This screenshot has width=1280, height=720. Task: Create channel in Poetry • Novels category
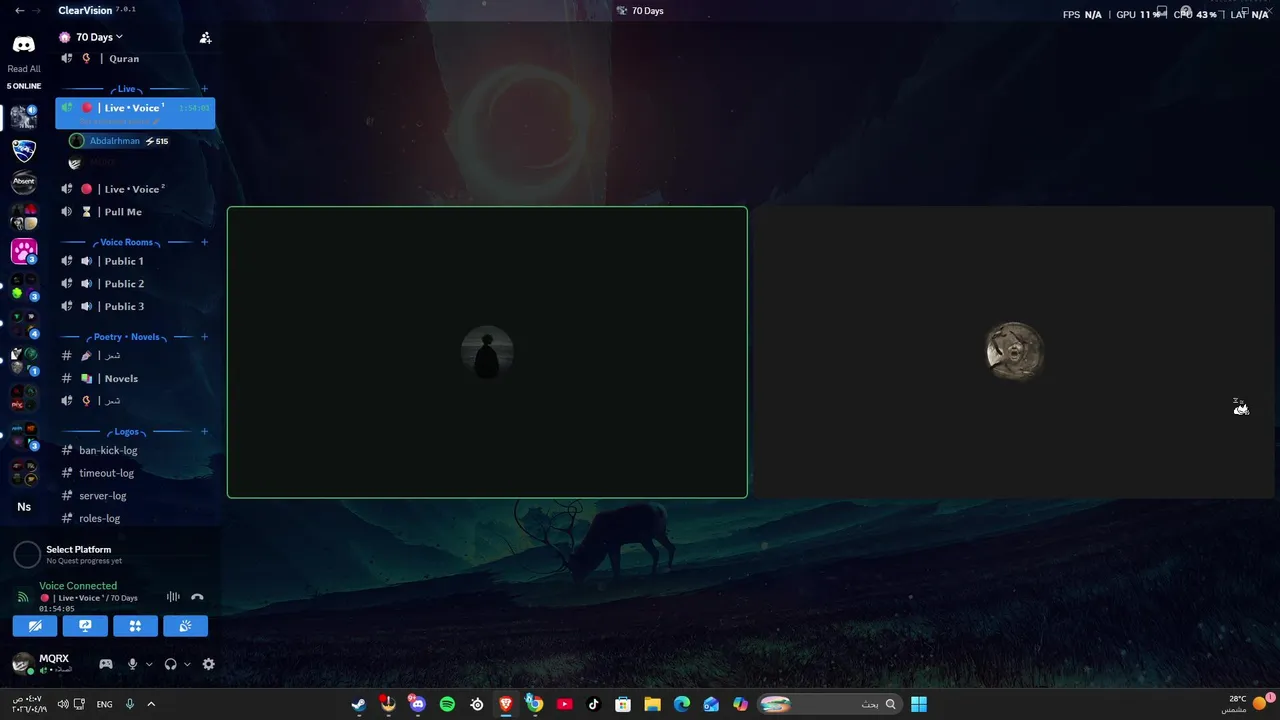tap(205, 337)
